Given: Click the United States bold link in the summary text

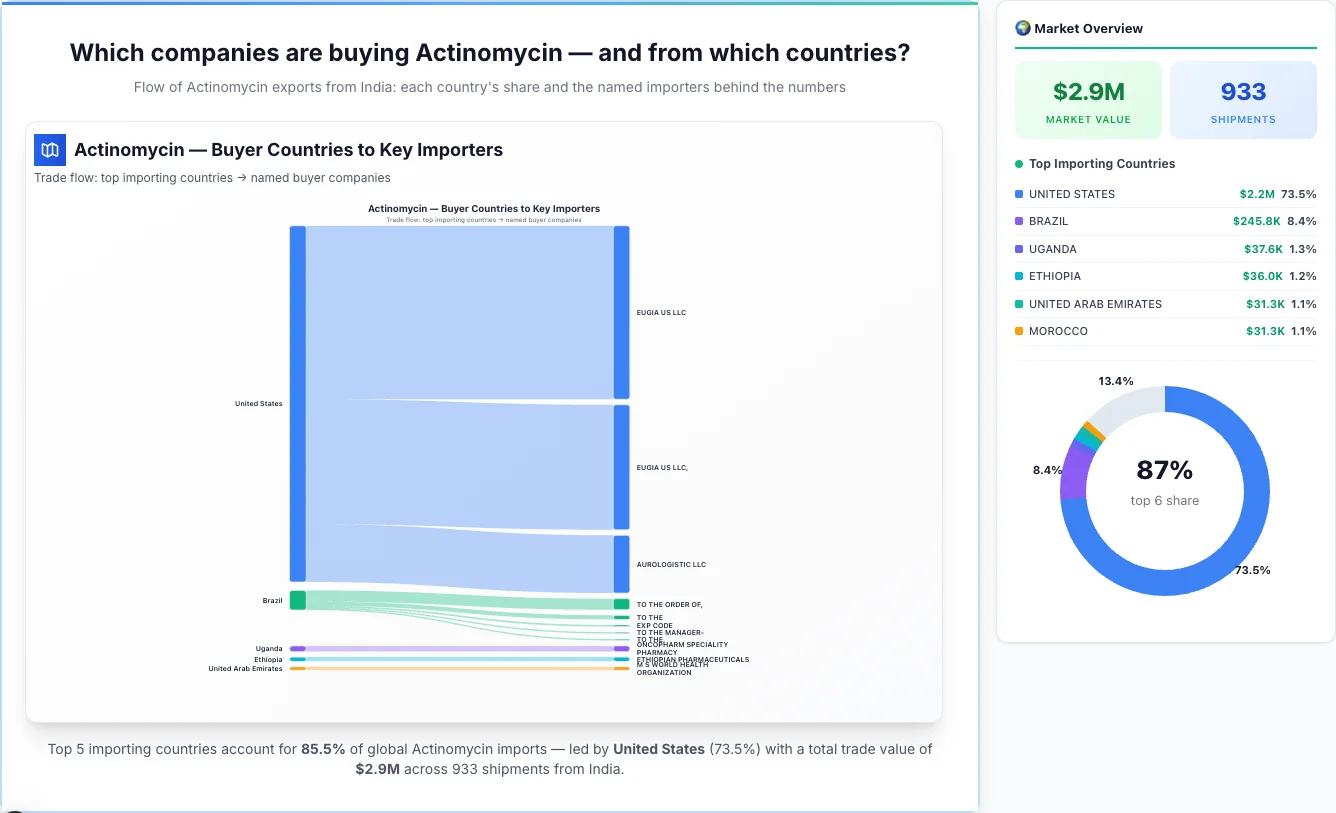Looking at the screenshot, I should tap(659, 748).
